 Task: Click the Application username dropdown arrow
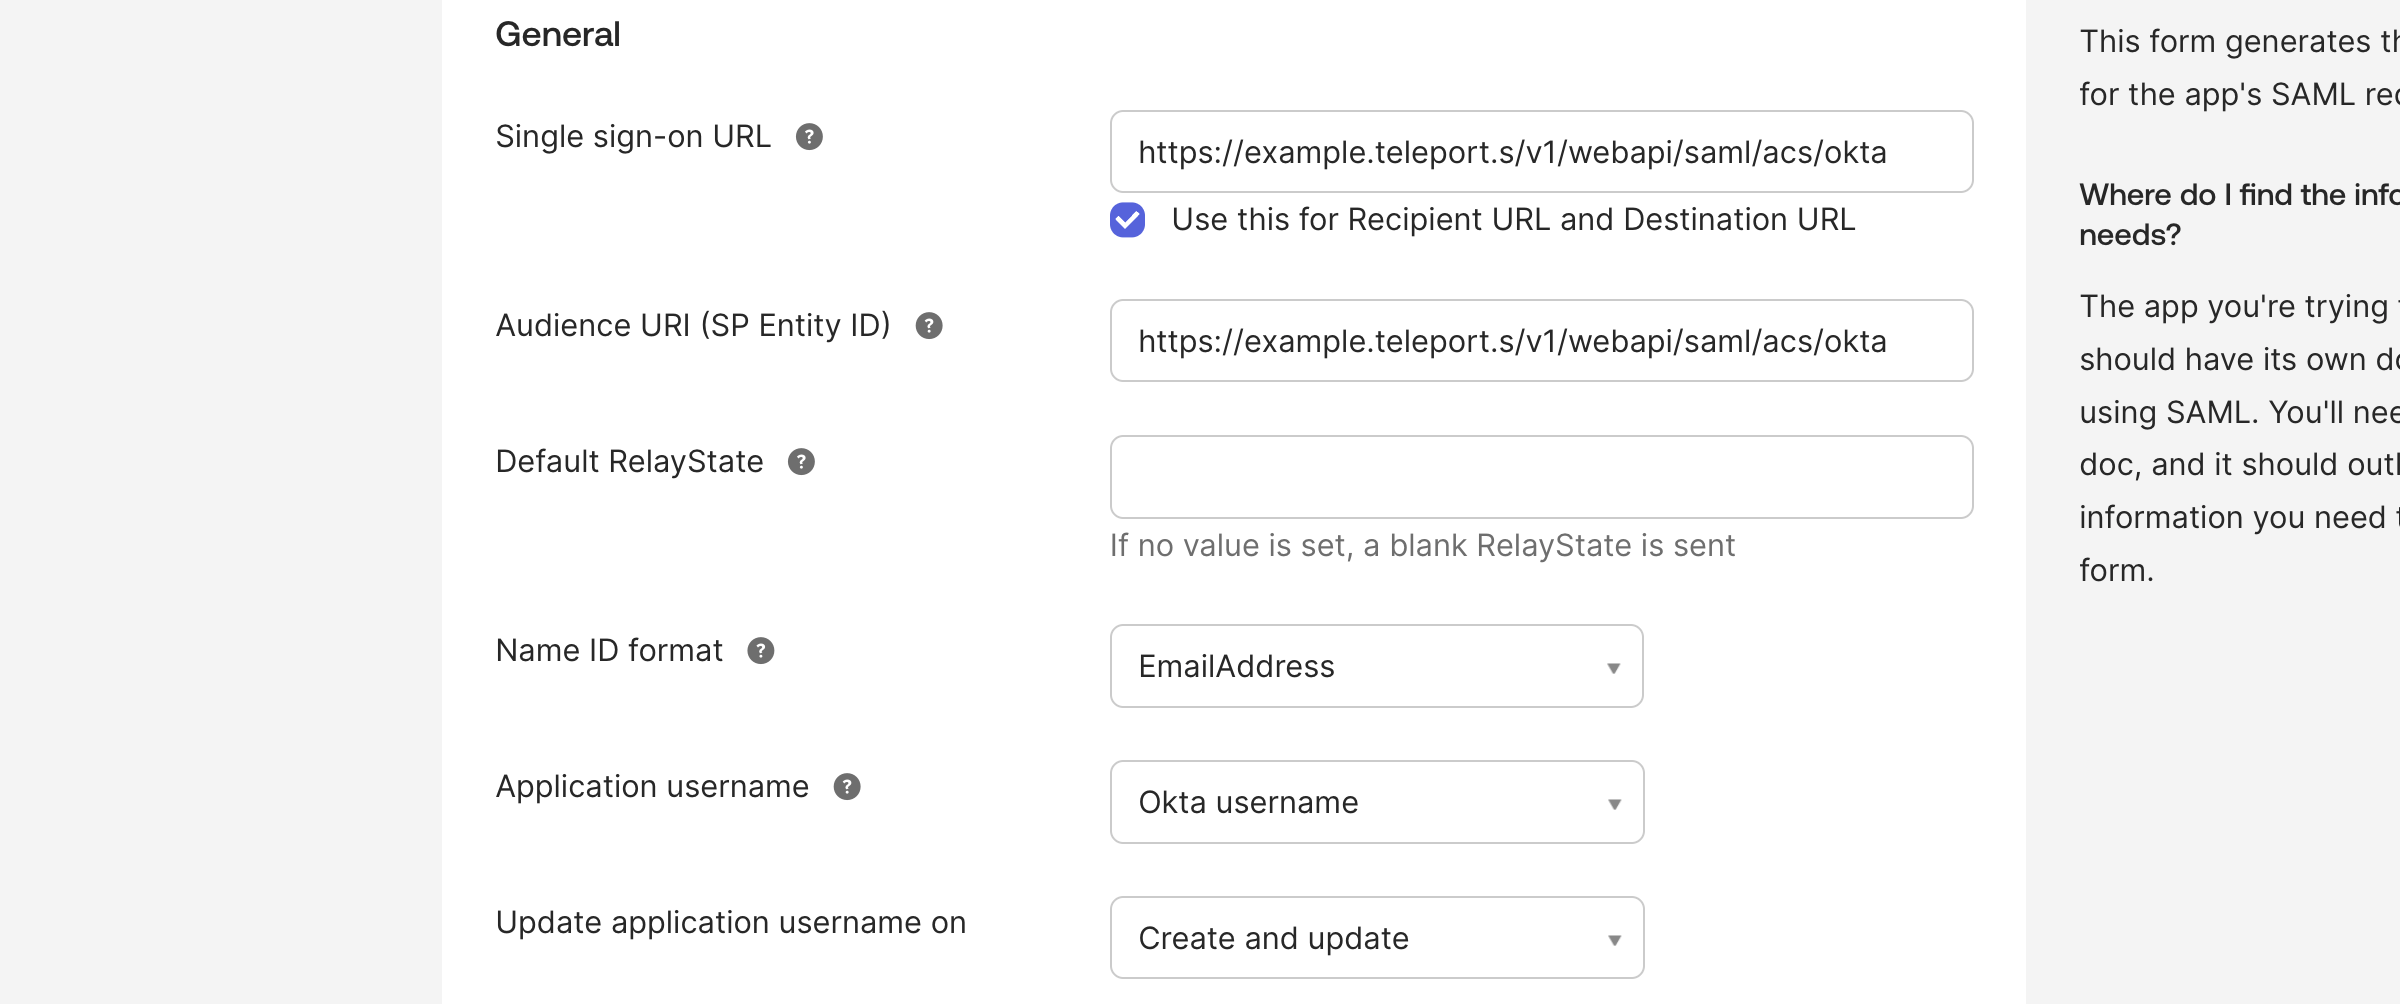[x=1612, y=801]
